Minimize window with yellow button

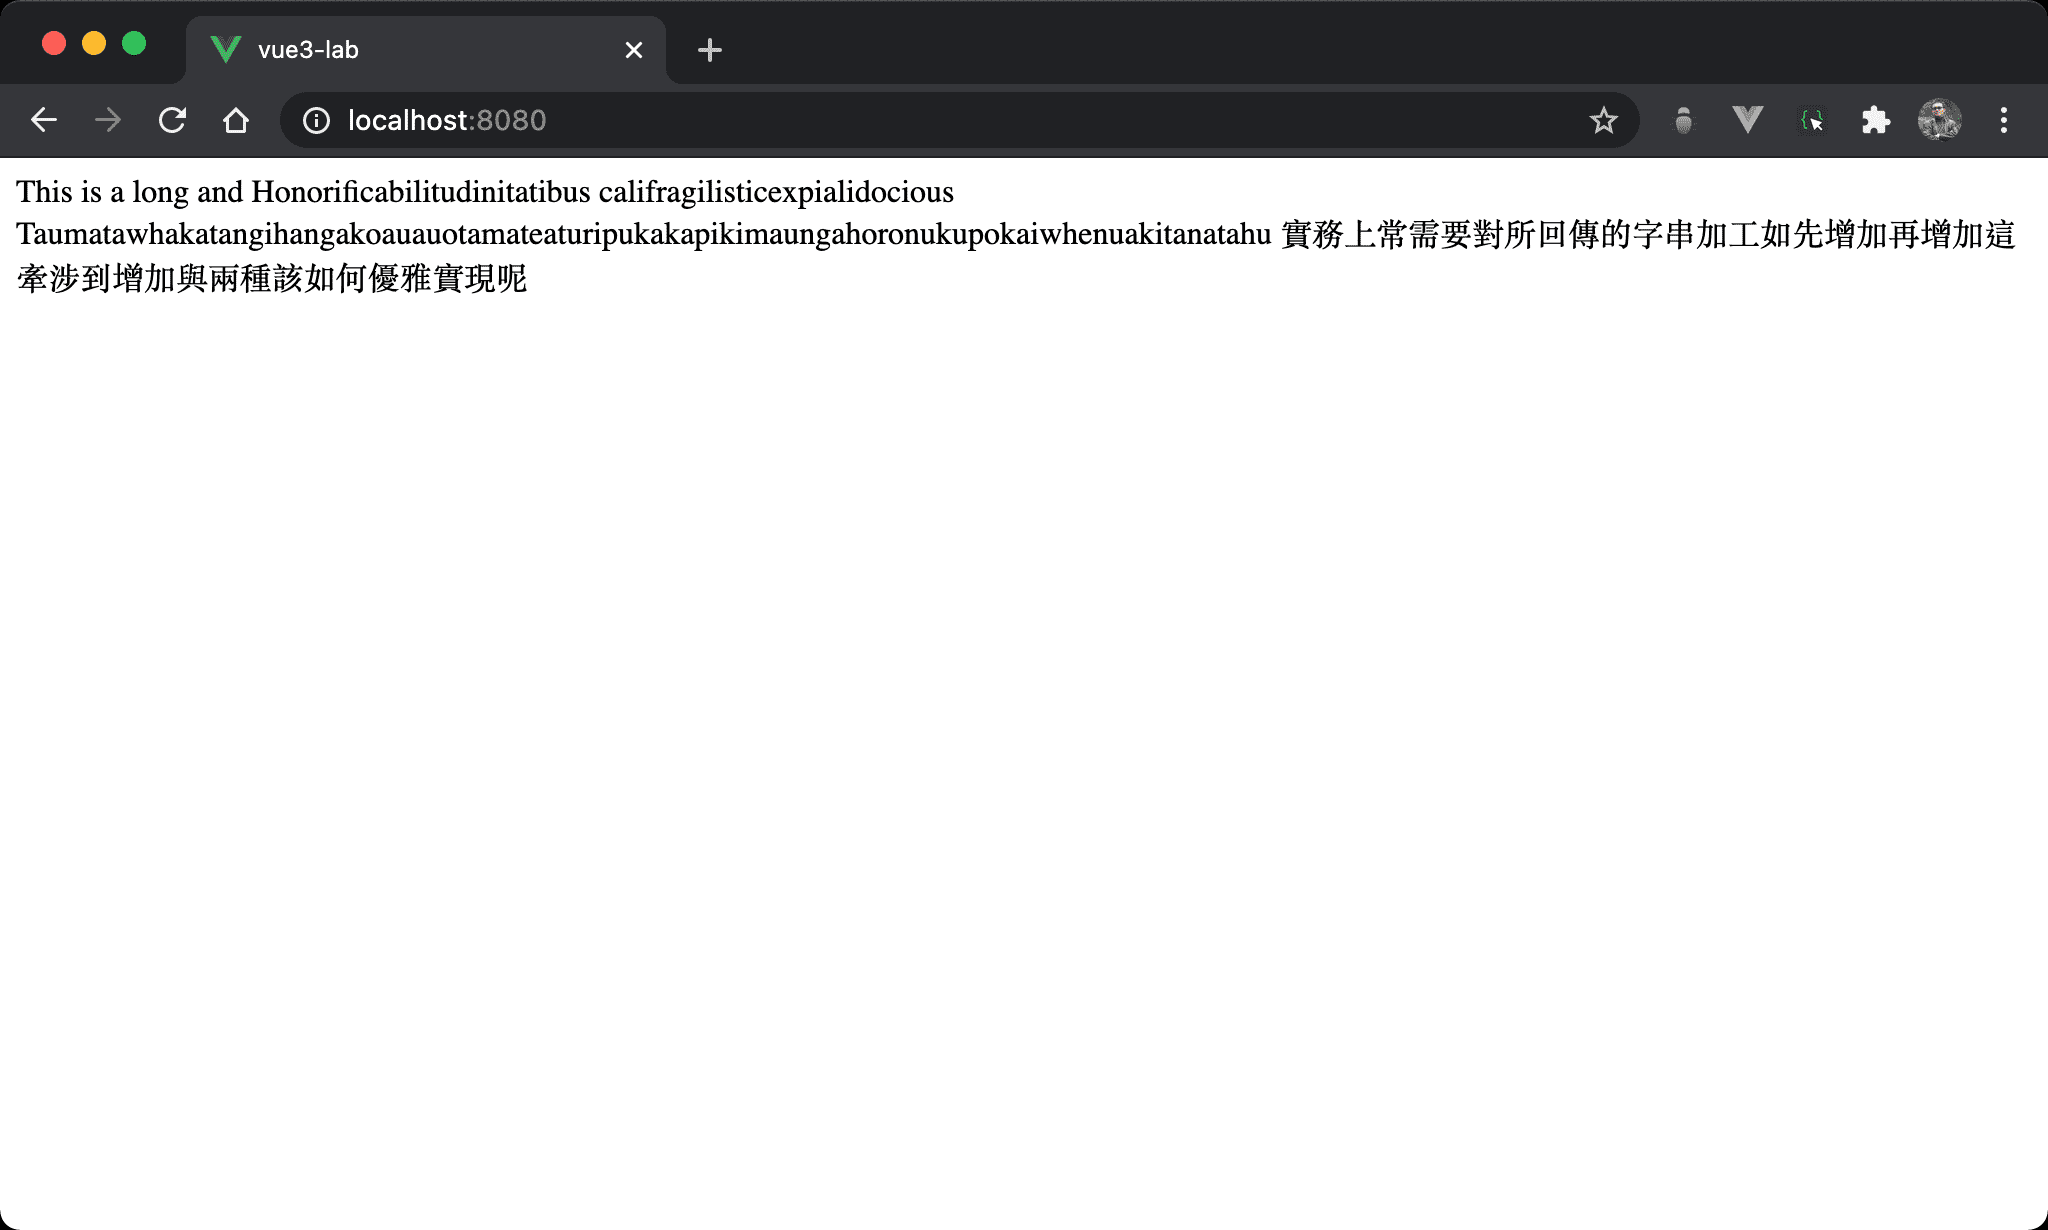click(94, 43)
